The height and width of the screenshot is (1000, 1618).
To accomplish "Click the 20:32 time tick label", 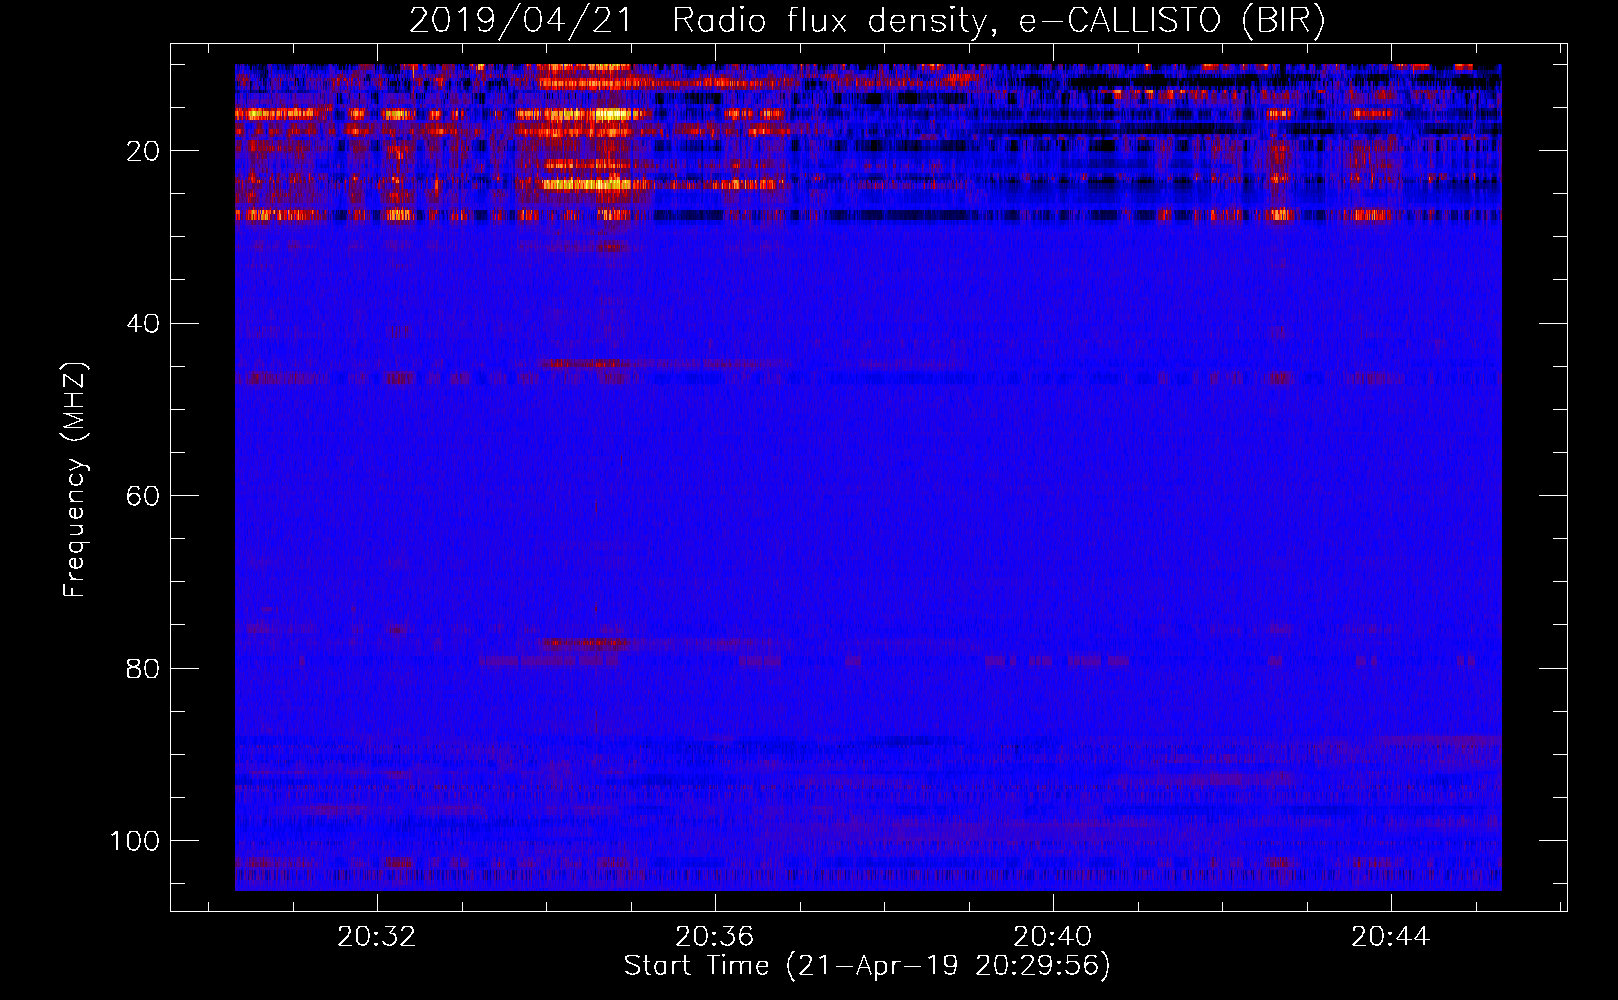I will [377, 937].
